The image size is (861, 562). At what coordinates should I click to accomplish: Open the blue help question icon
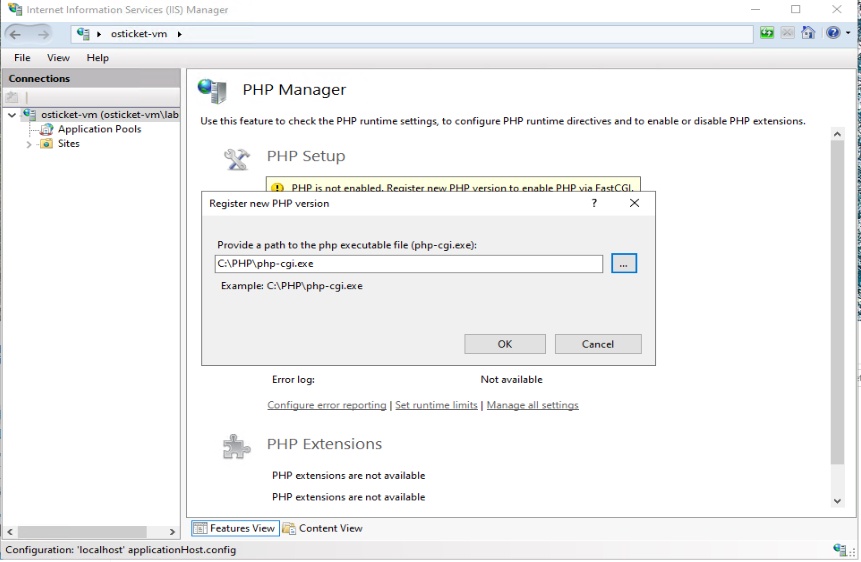tap(833, 33)
